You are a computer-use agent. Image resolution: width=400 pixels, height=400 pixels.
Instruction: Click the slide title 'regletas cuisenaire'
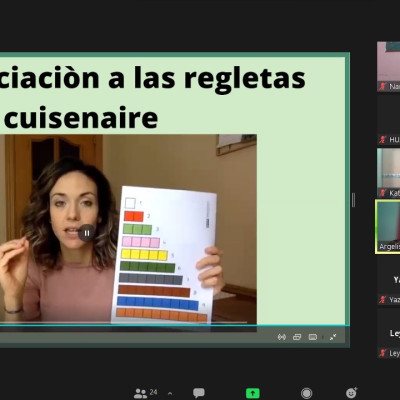(154, 97)
